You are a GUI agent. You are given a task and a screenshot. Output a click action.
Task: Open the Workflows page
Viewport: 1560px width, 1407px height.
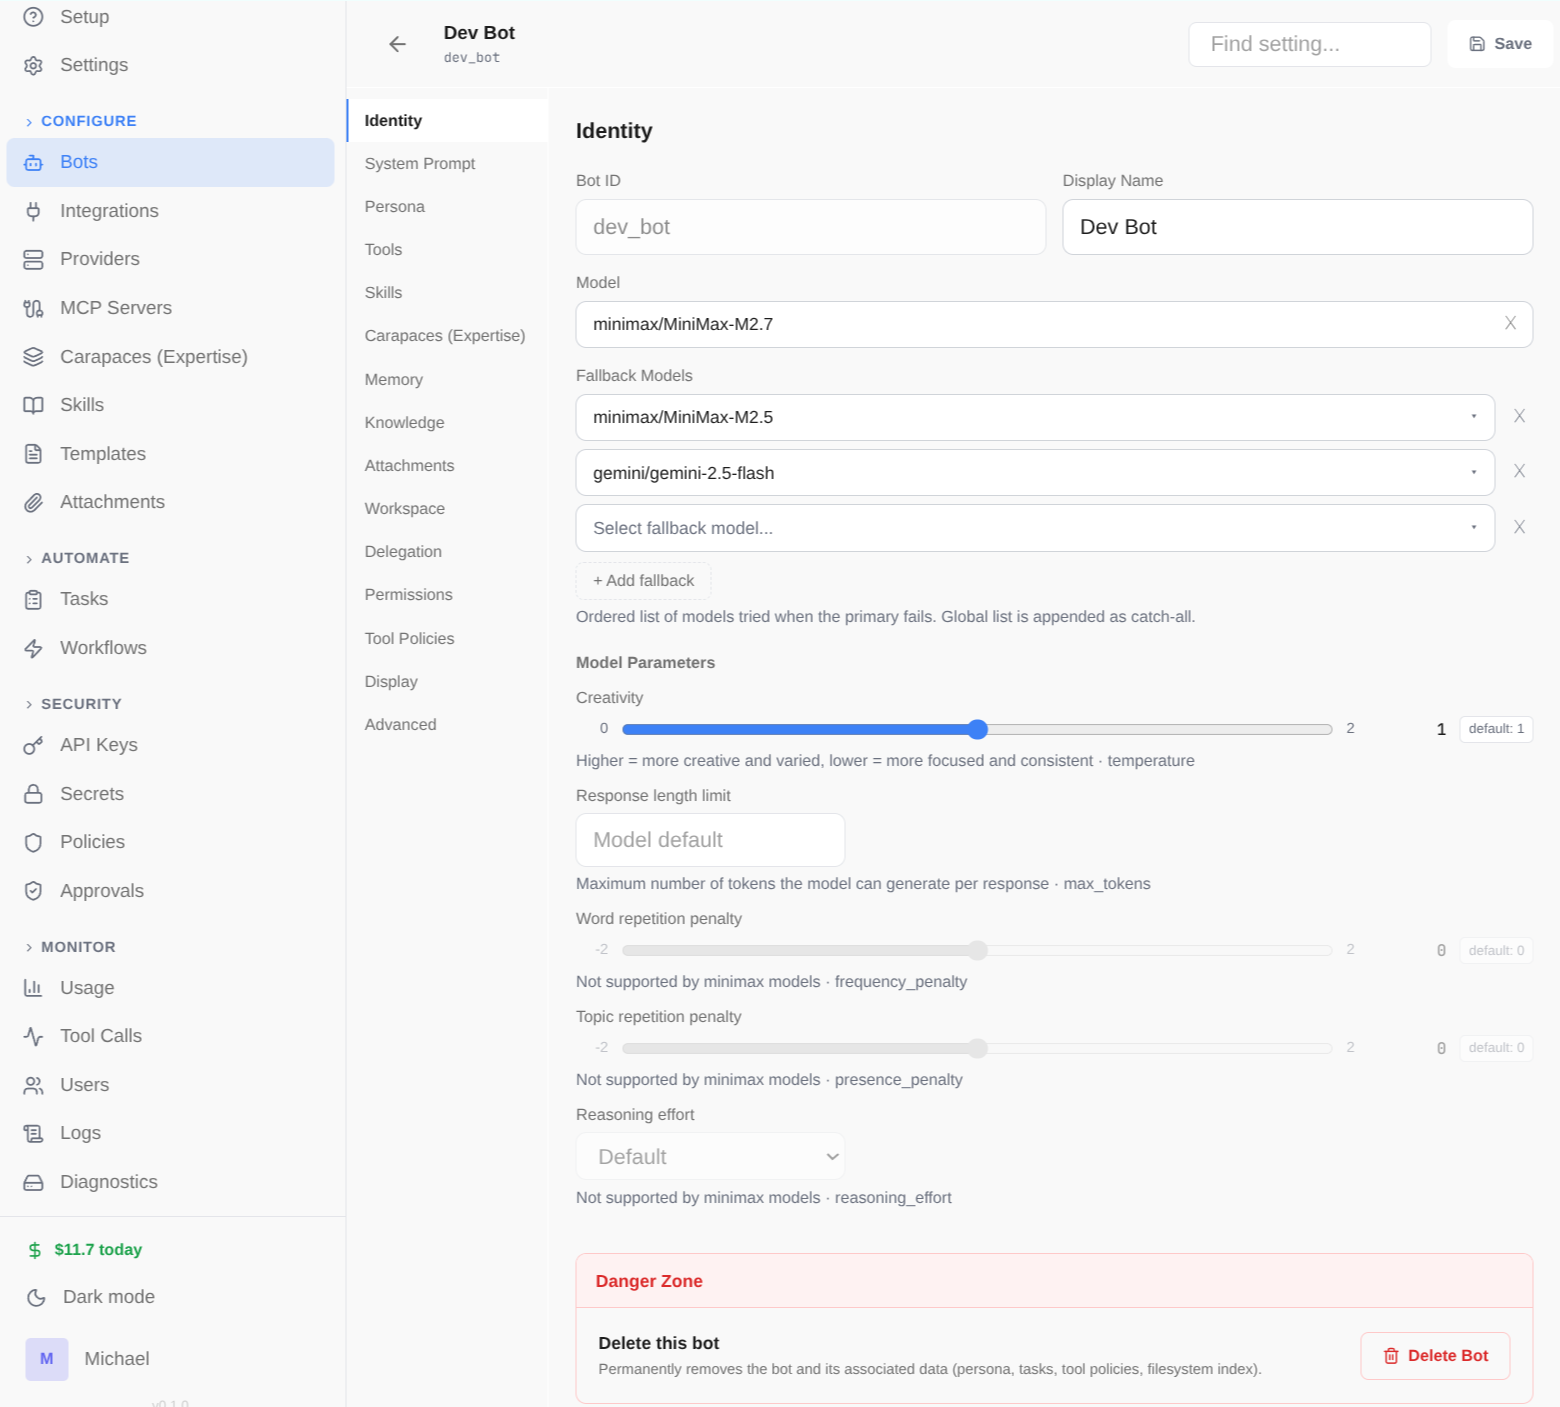(x=103, y=647)
